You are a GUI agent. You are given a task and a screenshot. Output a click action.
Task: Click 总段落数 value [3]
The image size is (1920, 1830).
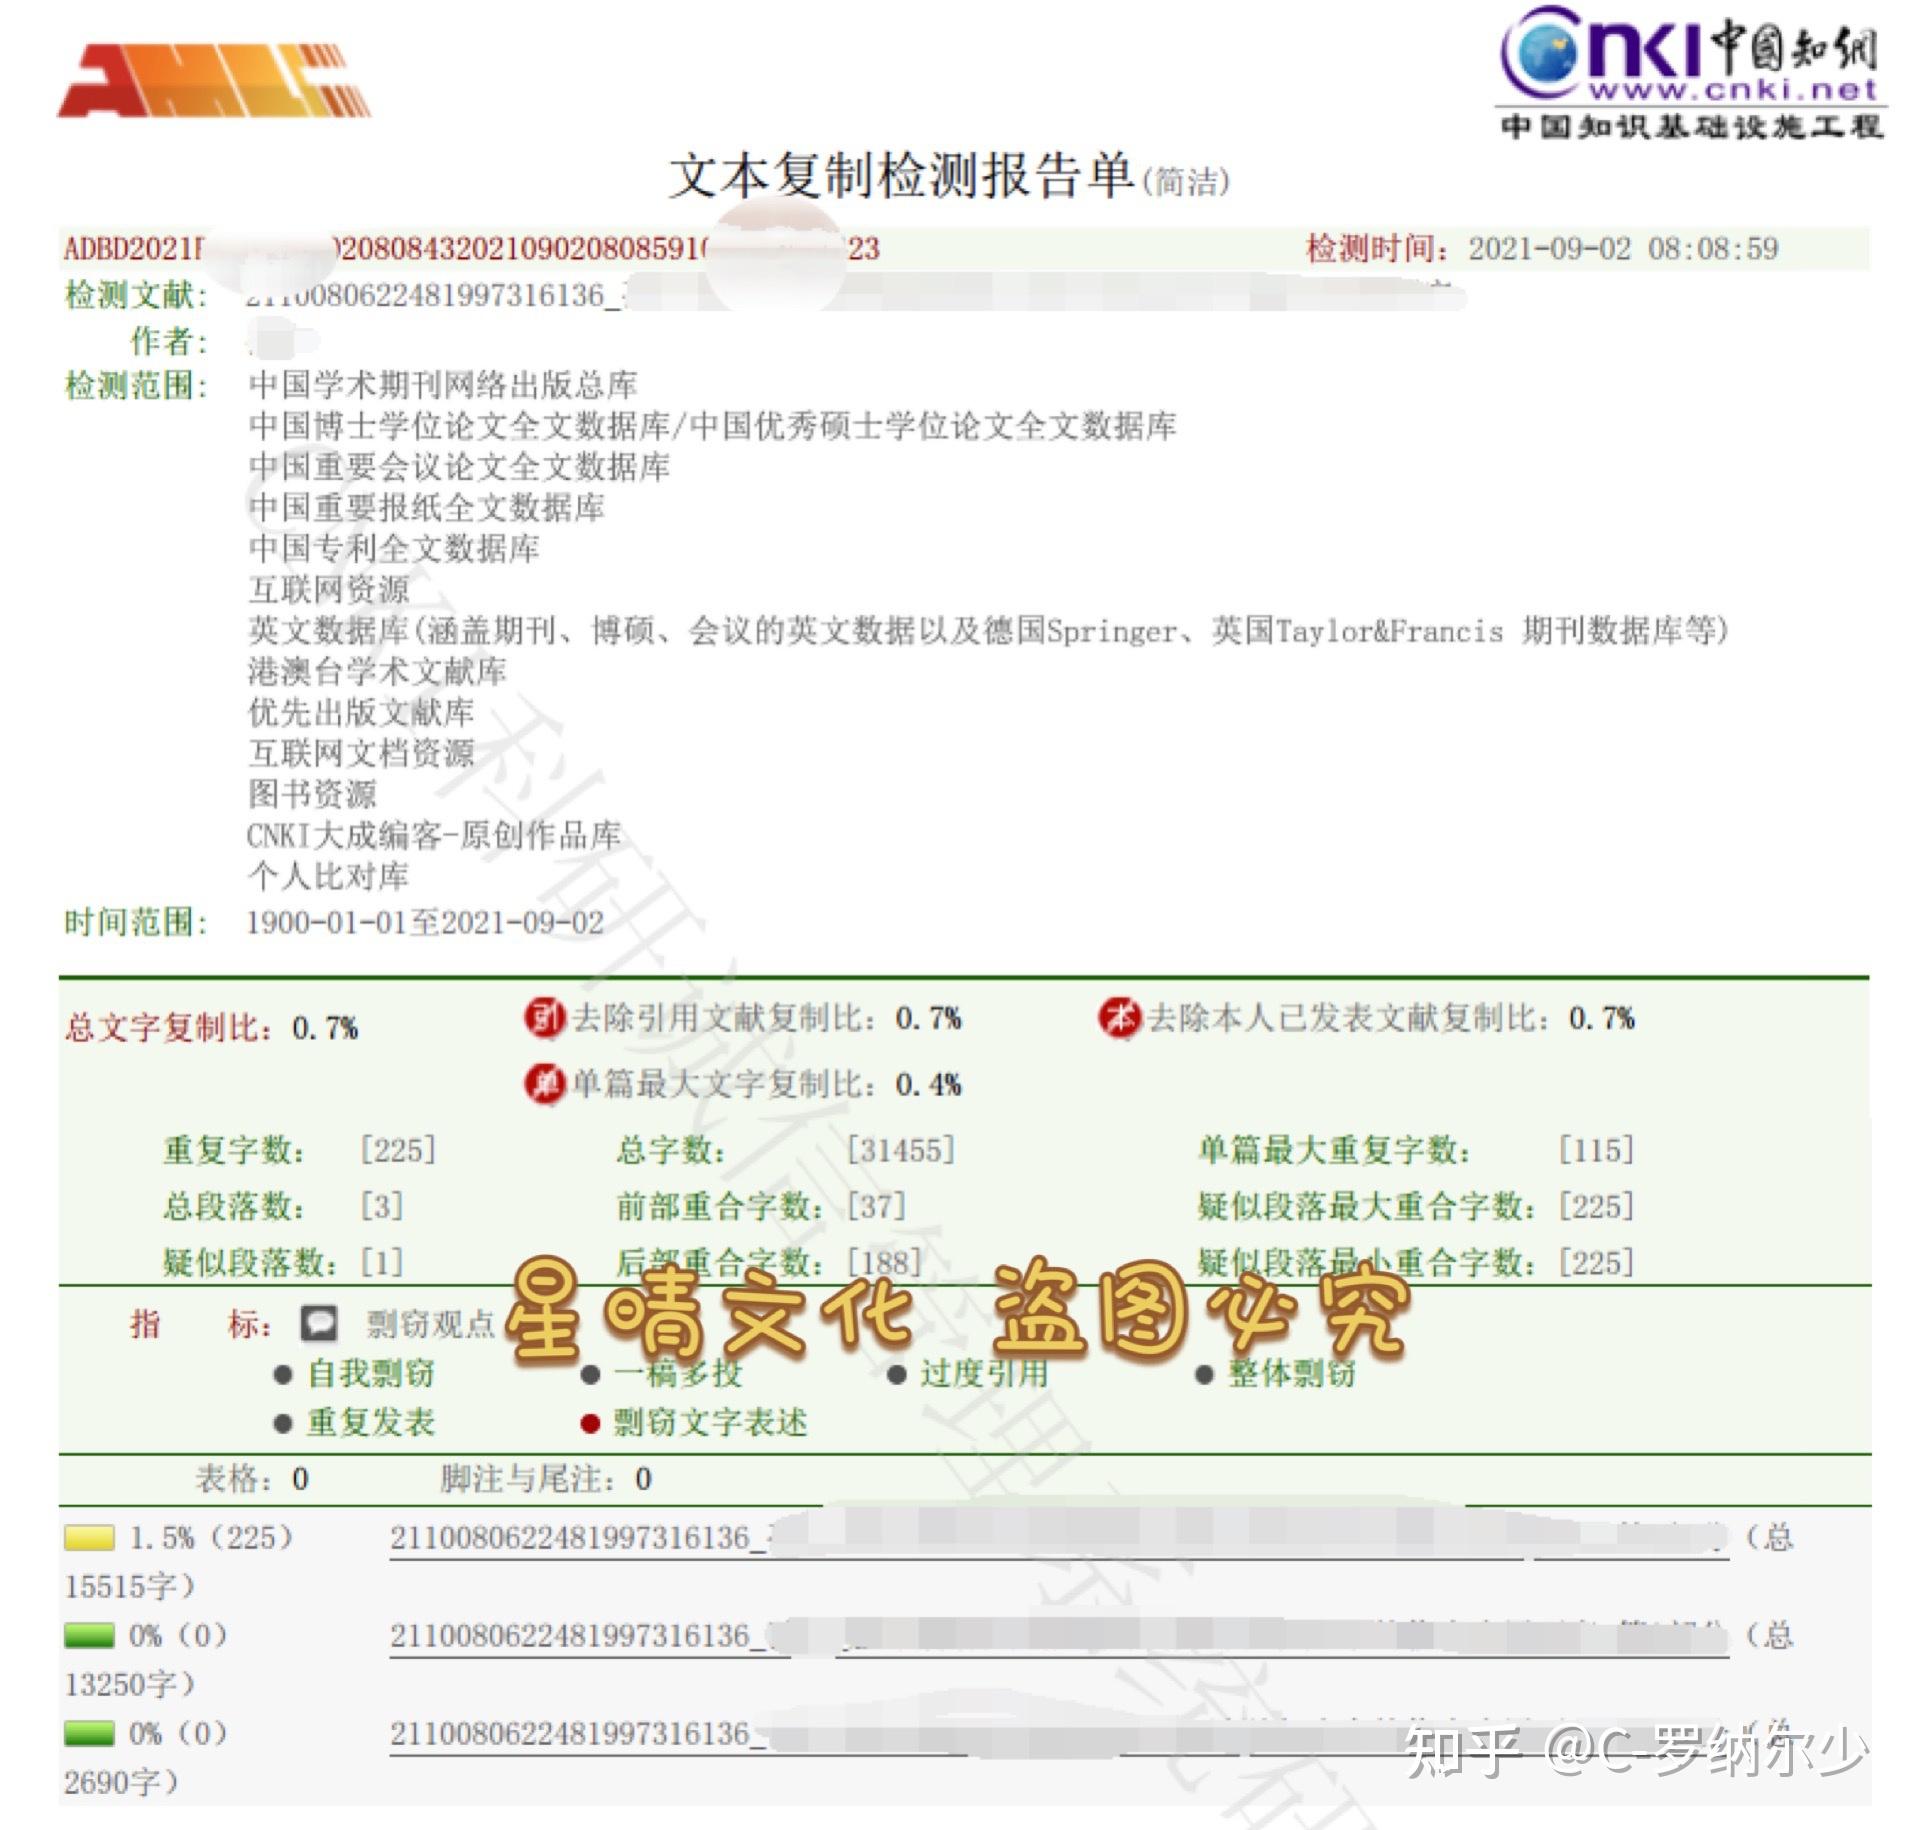382,1206
